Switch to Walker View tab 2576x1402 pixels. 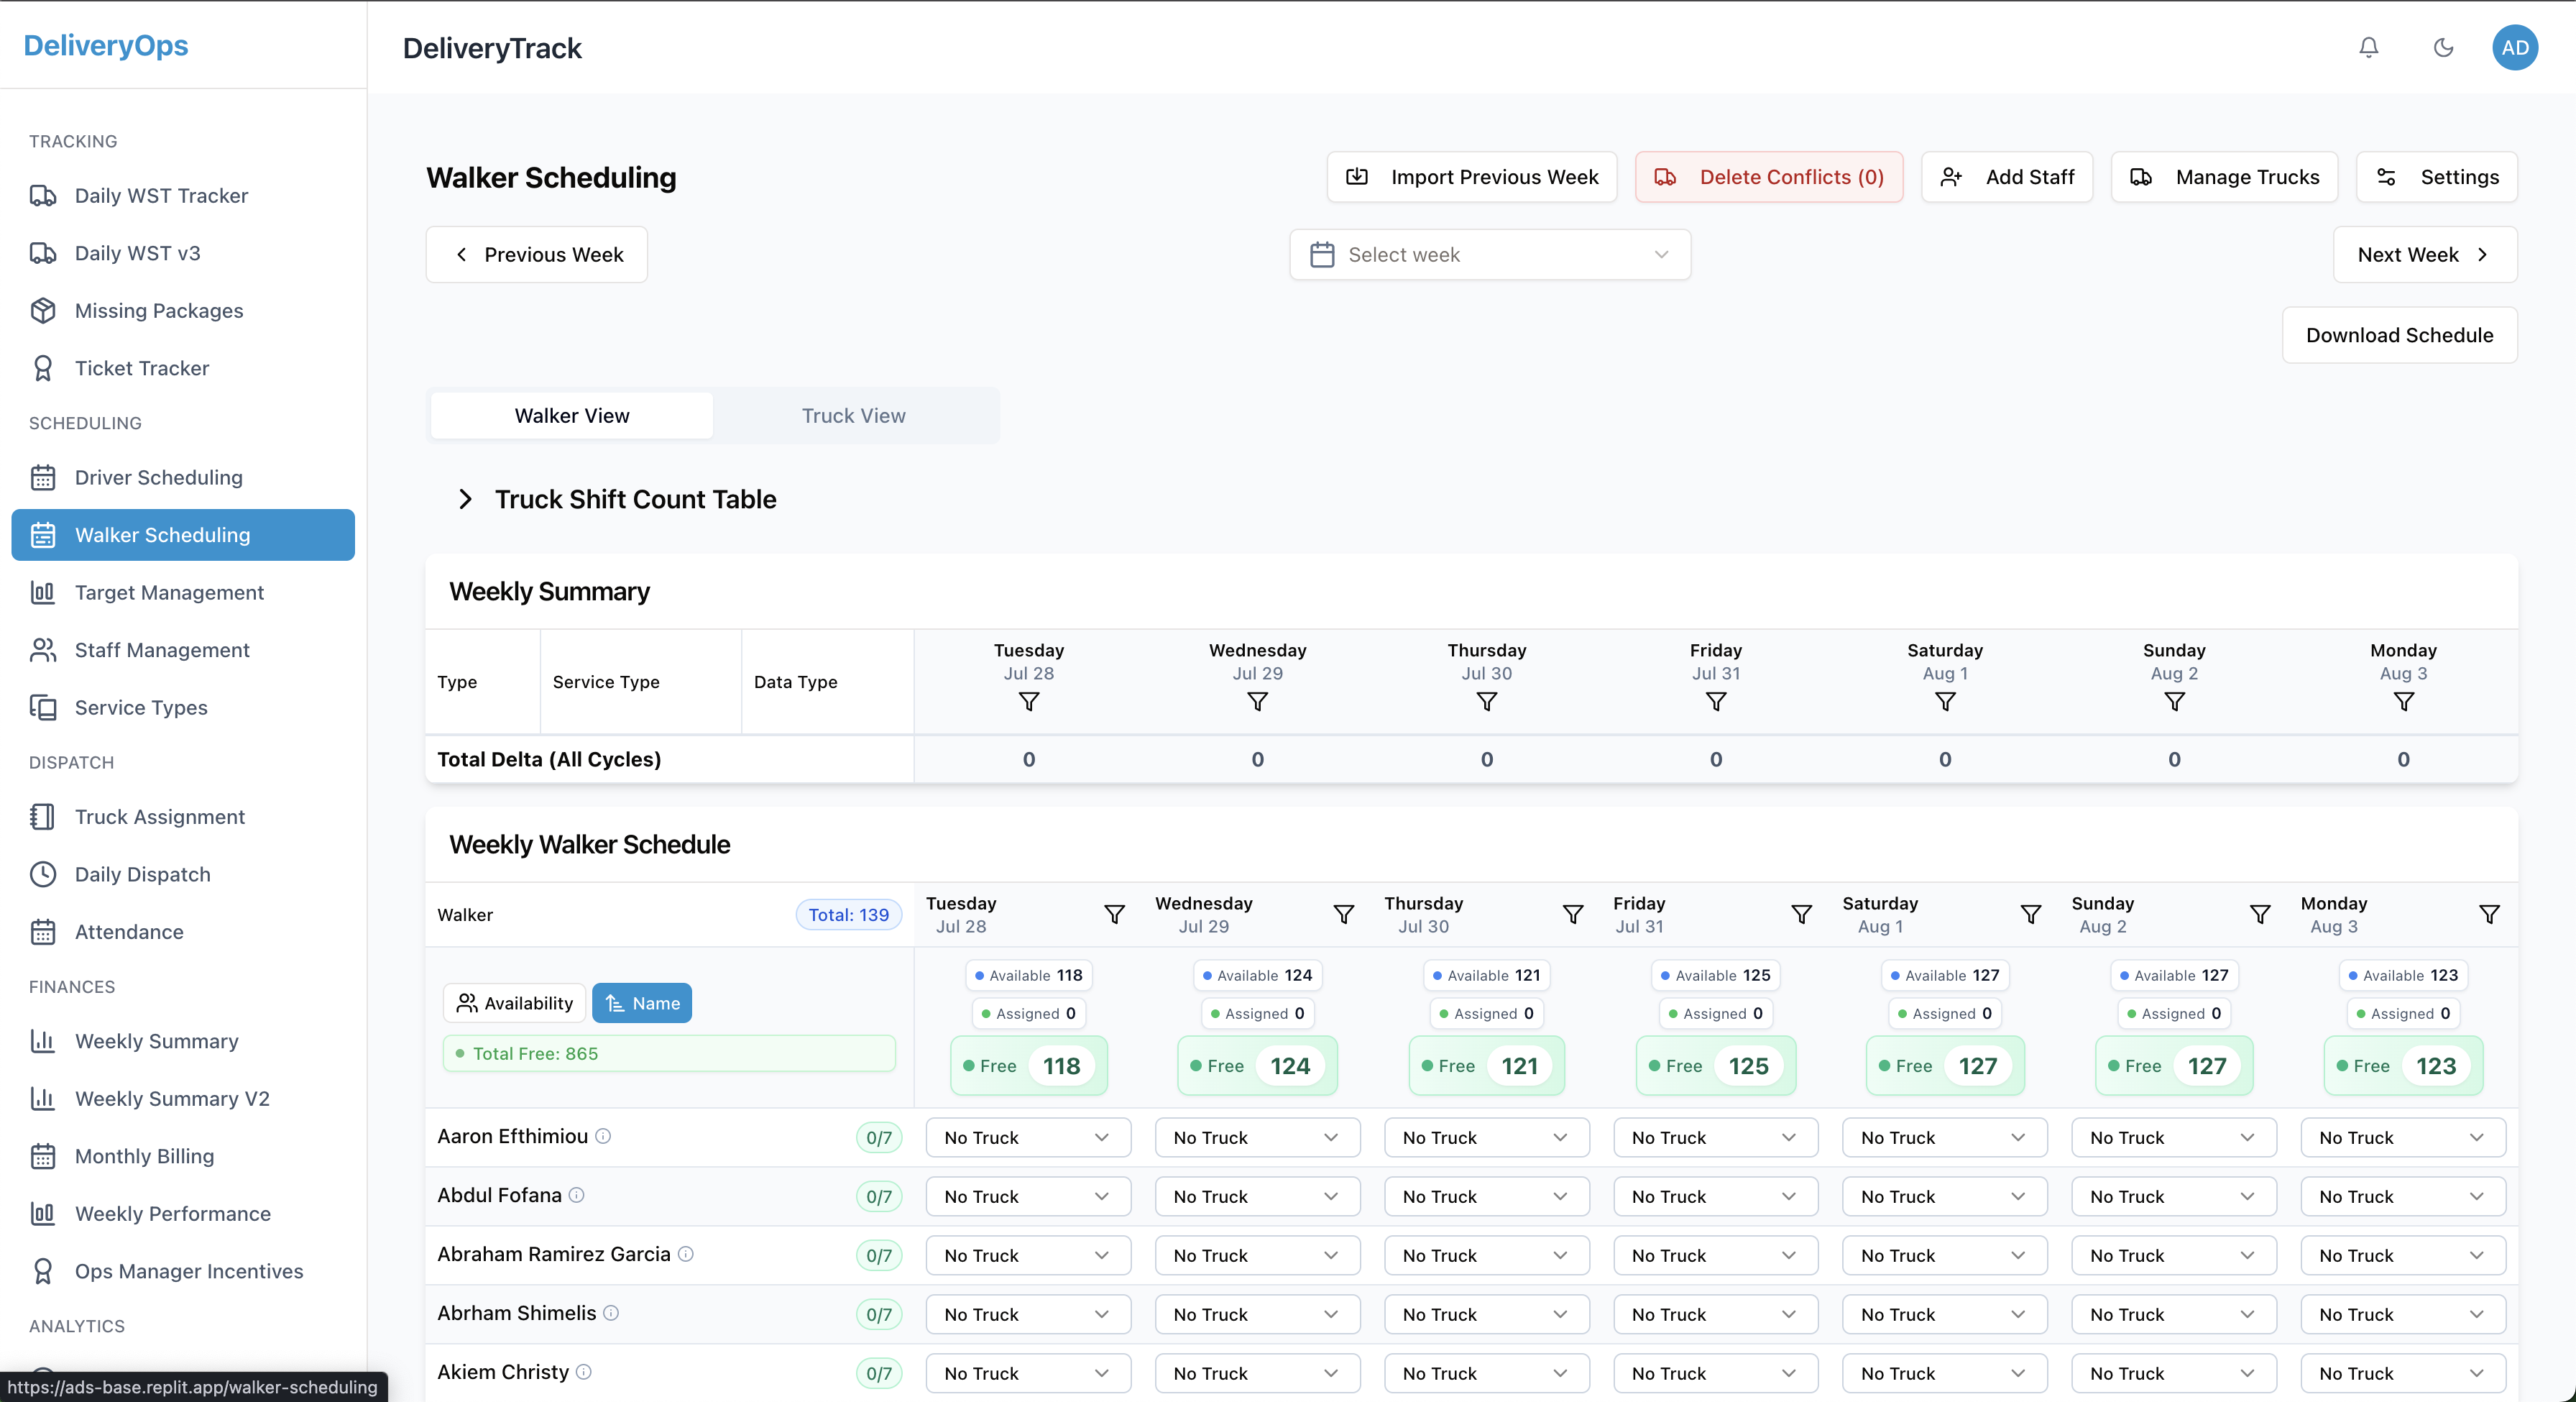(x=571, y=415)
